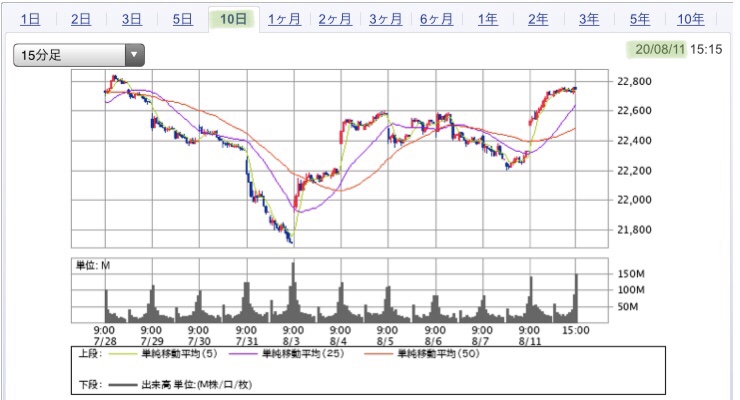This screenshot has height=400, width=740.
Task: Click the 8/3 date axis label
Action: pyautogui.click(x=291, y=341)
